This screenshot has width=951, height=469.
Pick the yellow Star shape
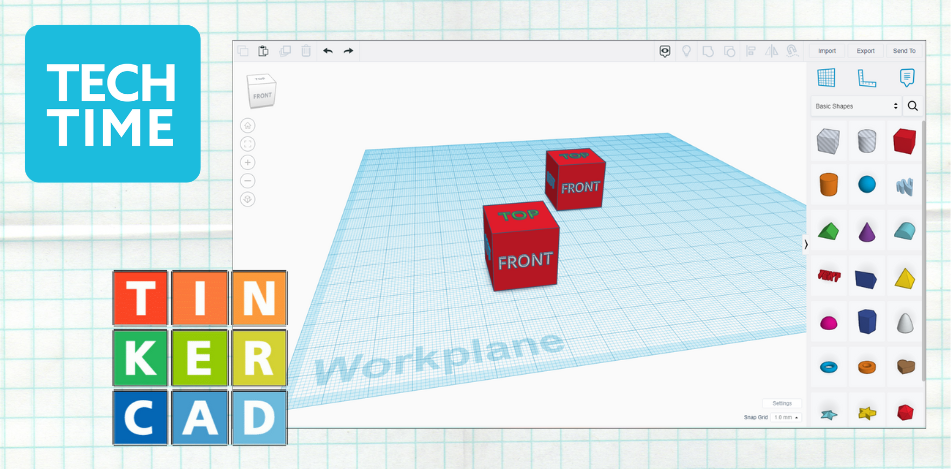pos(867,414)
